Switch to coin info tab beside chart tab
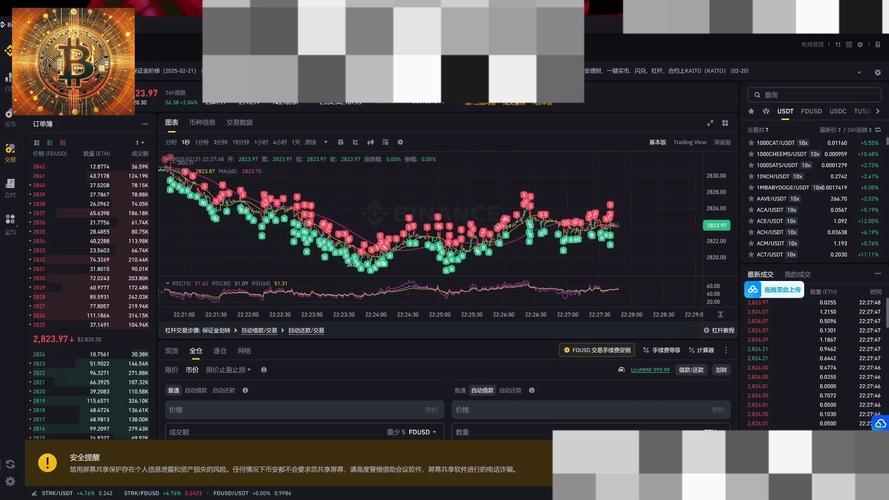 click(x=202, y=122)
